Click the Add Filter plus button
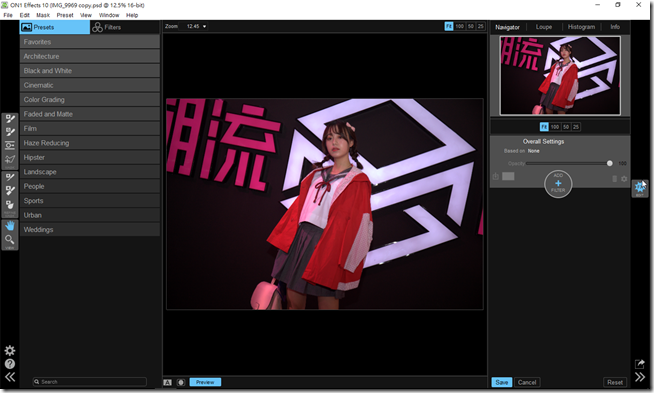The width and height of the screenshot is (654, 393). point(558,184)
